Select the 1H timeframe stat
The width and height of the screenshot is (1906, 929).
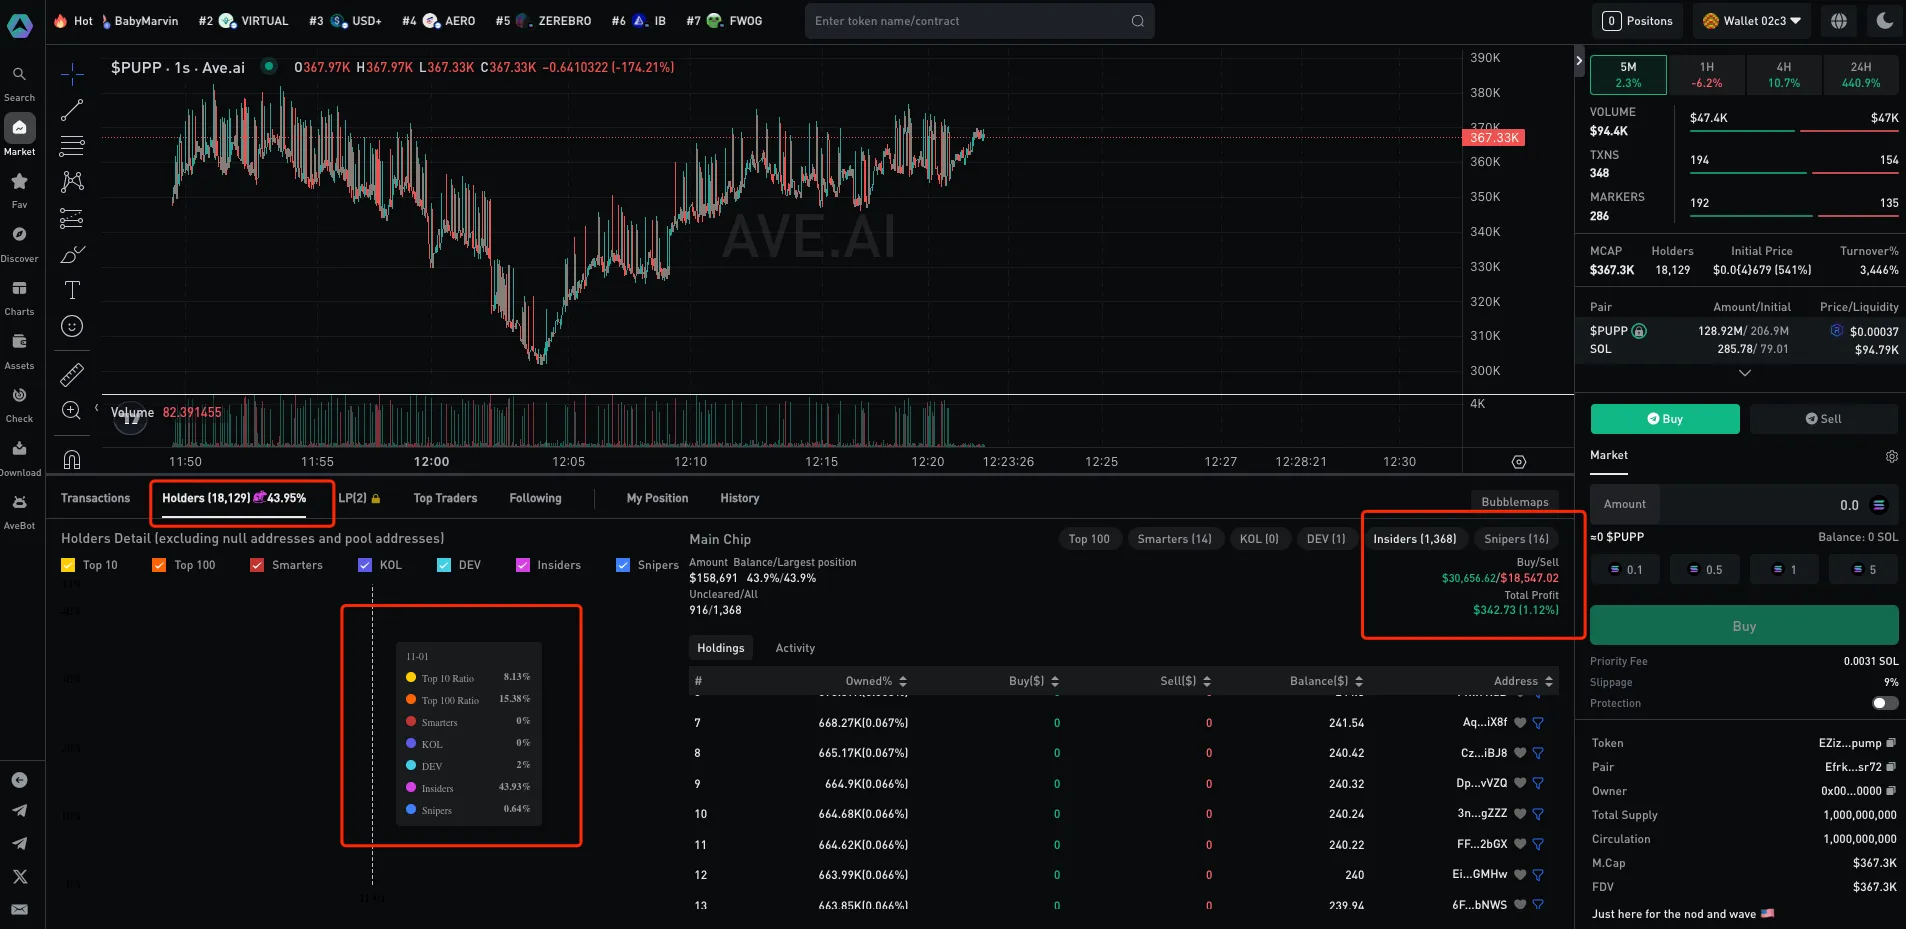click(1707, 75)
